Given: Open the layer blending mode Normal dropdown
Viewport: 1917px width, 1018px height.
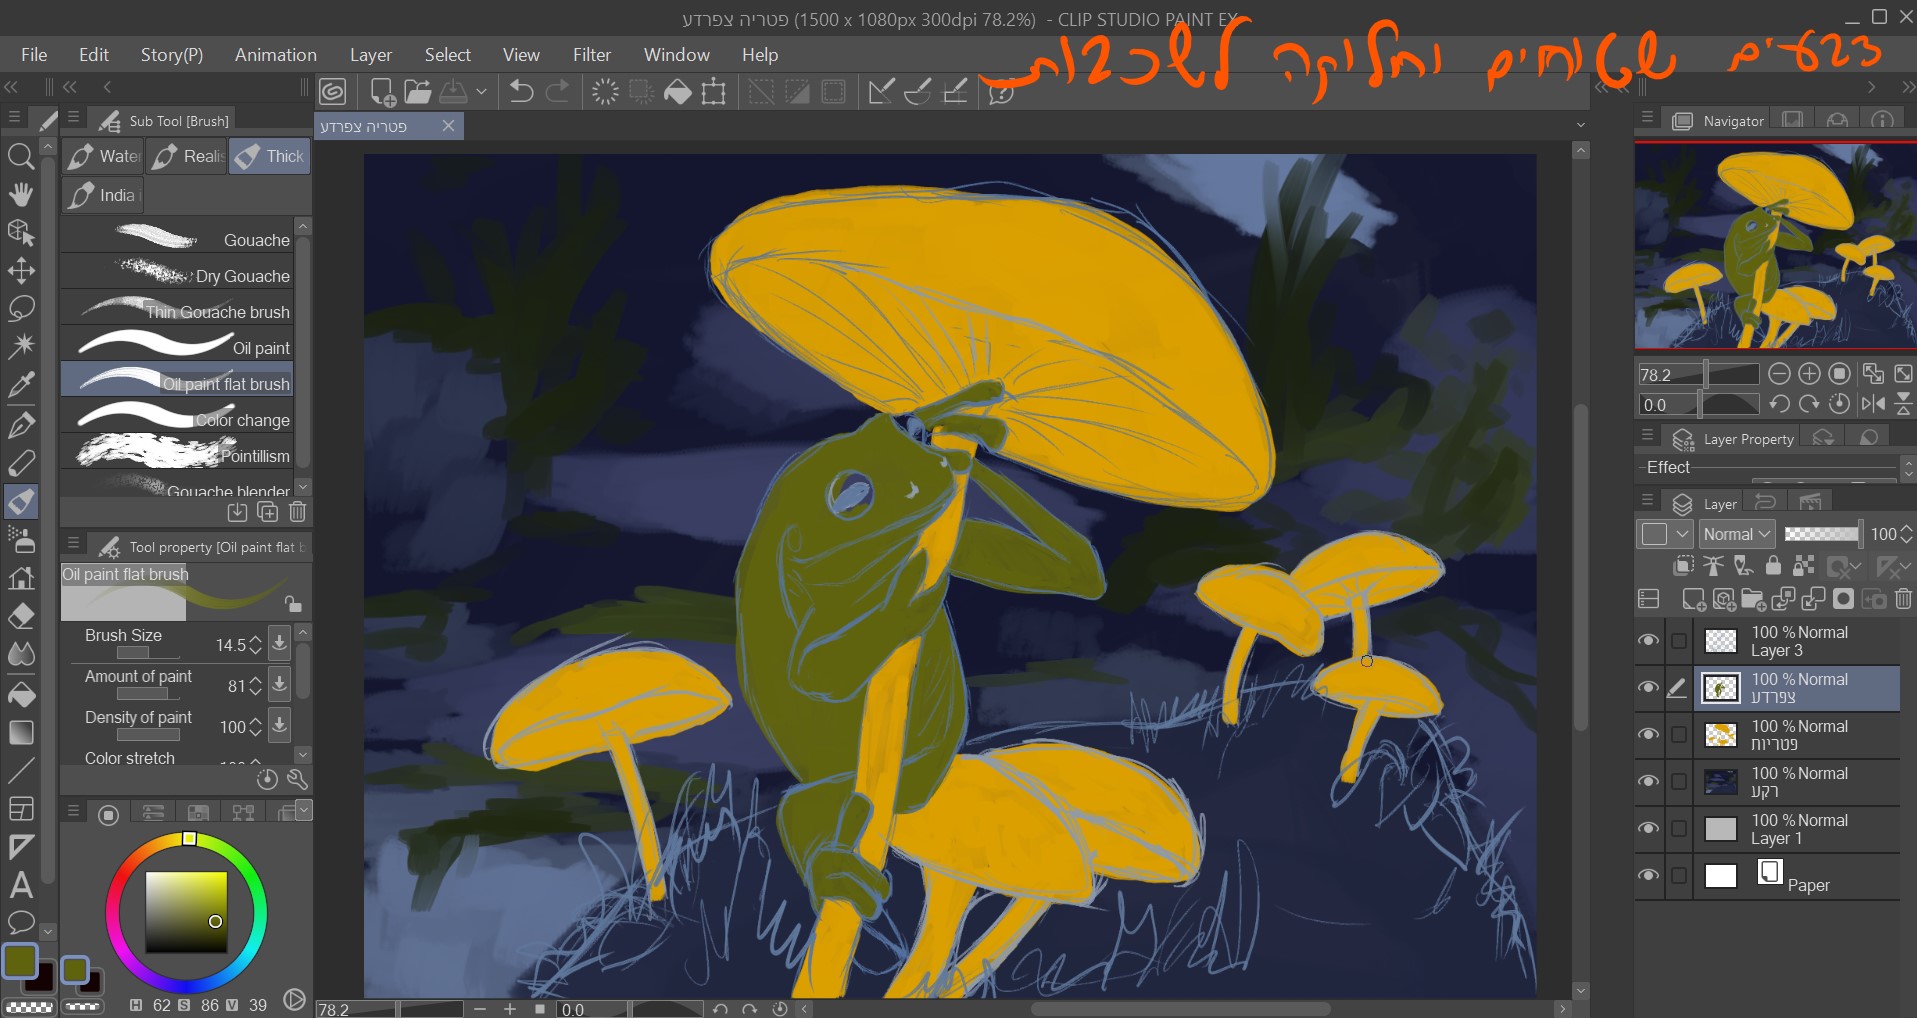Looking at the screenshot, I should point(1737,534).
